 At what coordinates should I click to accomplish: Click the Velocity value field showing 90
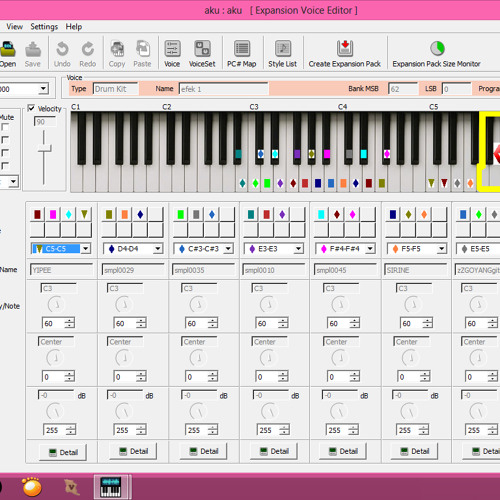coord(45,122)
